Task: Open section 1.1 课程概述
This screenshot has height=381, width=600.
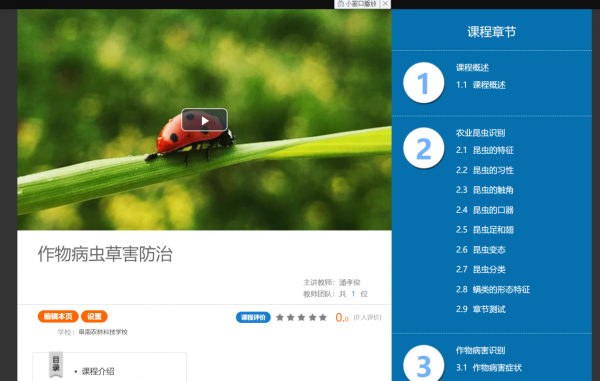Action: coord(481,85)
